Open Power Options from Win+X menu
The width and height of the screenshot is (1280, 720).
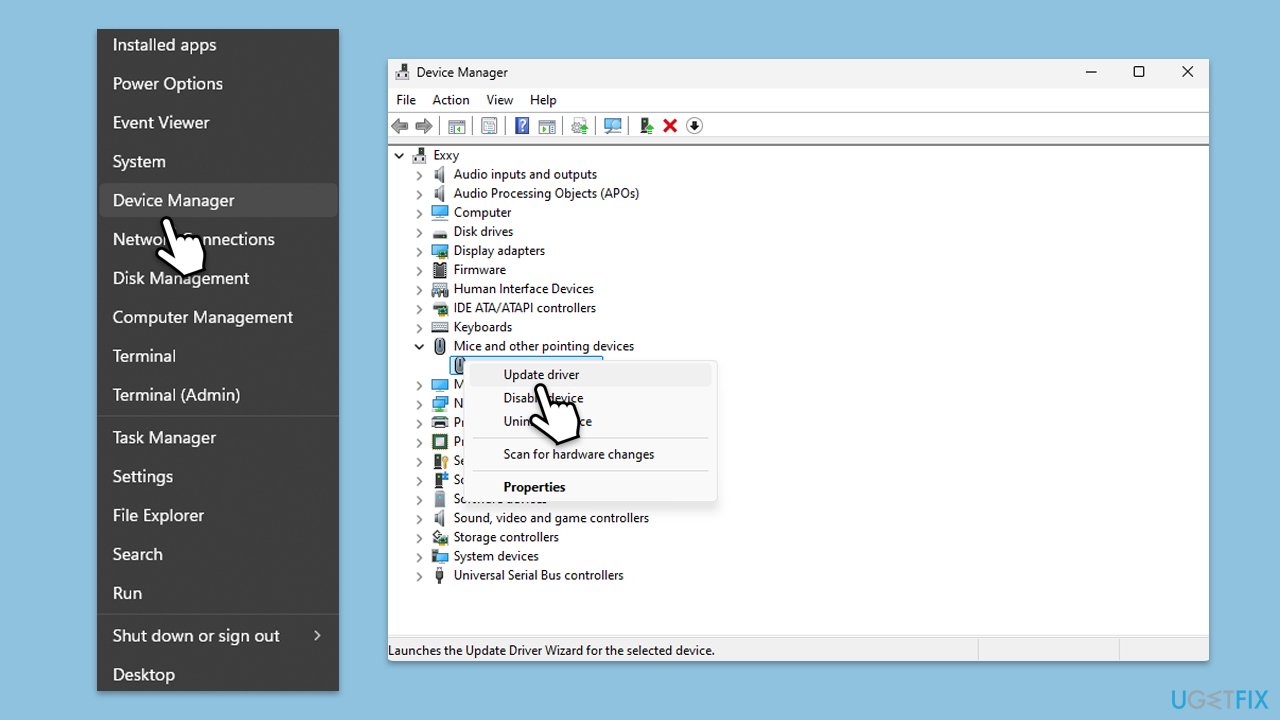click(218, 84)
